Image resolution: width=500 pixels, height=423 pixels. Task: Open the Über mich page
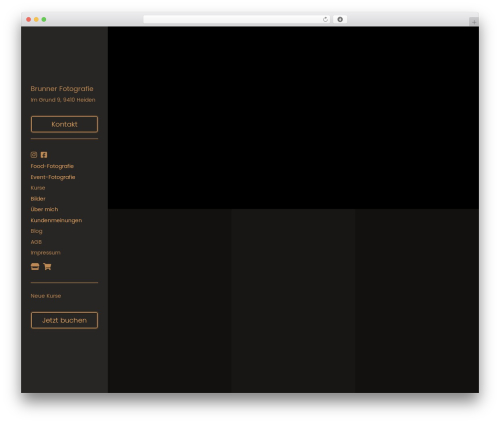coord(44,209)
